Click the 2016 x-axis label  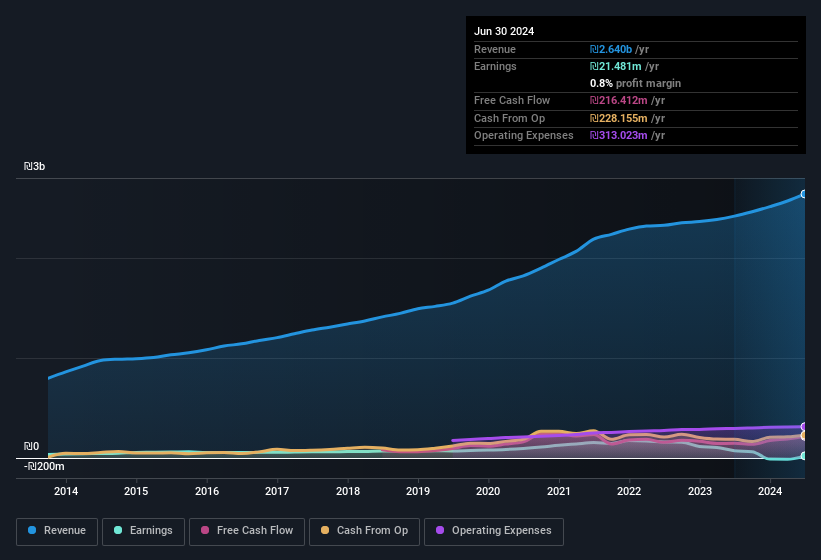tap(207, 491)
